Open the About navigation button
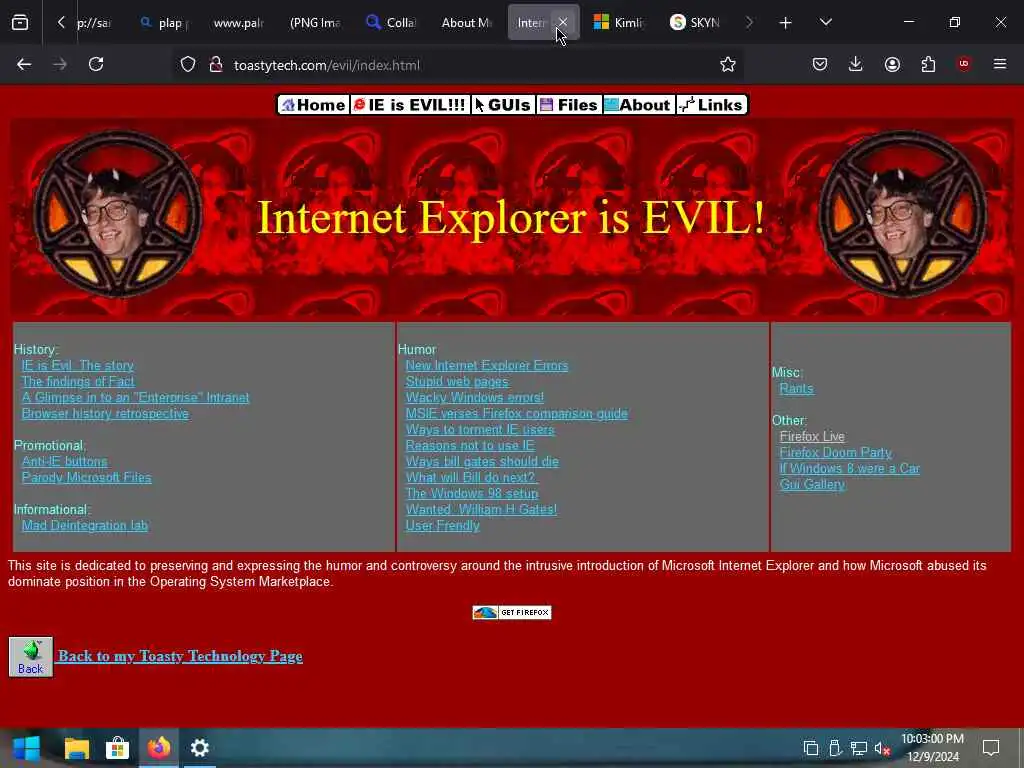Screen dimensions: 1024x768 [638, 104]
